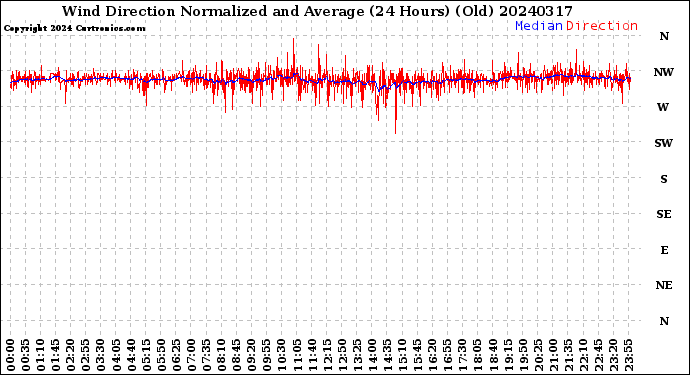This screenshot has height=375, width=690.
Task: Click the 04:05 time label
Action: tap(116, 355)
